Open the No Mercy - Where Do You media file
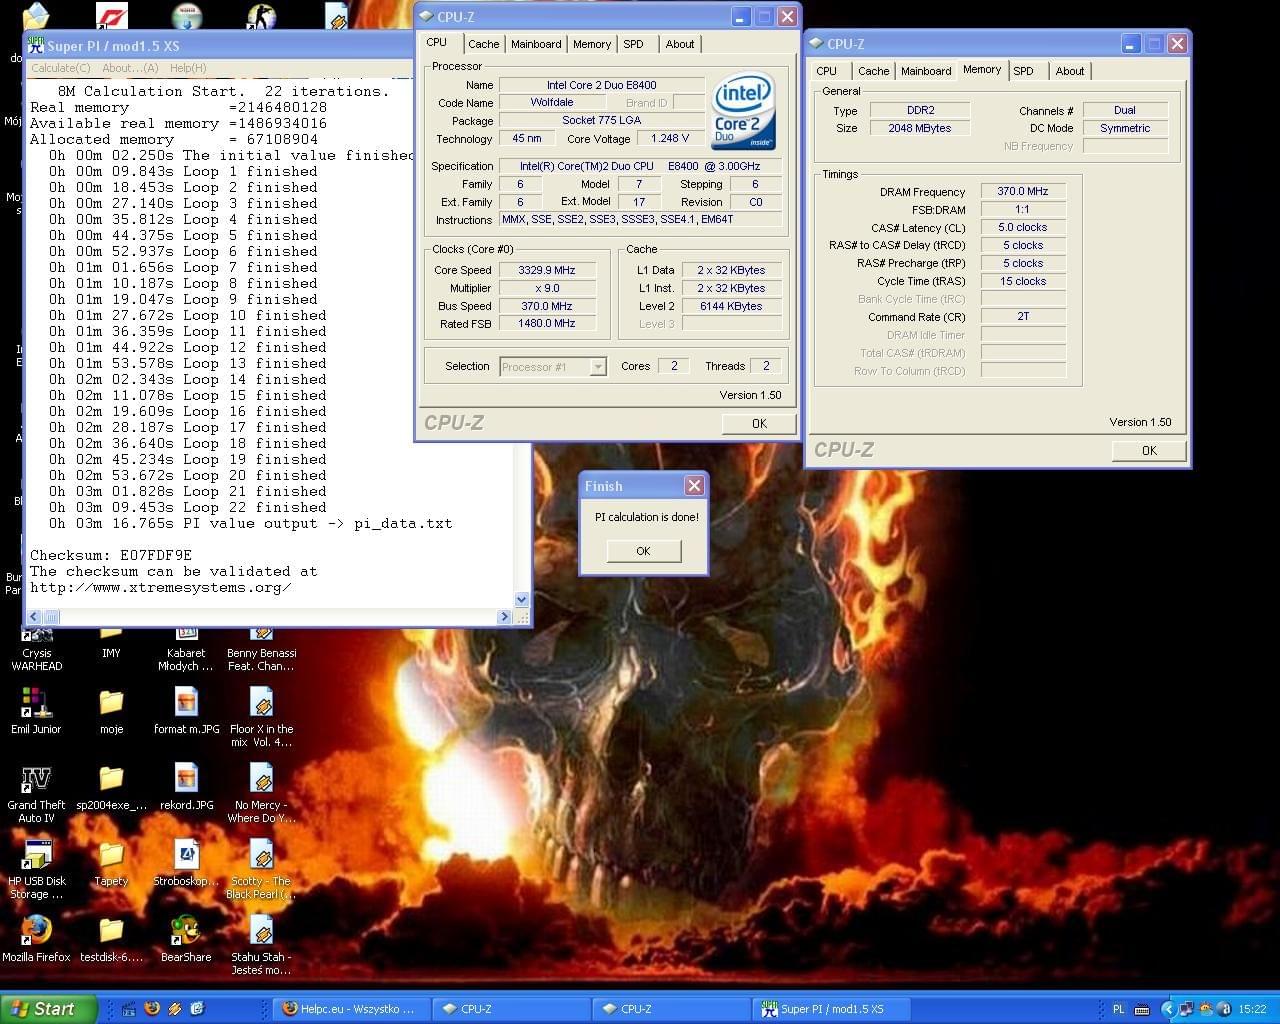Image resolution: width=1280 pixels, height=1024 pixels. [261, 794]
